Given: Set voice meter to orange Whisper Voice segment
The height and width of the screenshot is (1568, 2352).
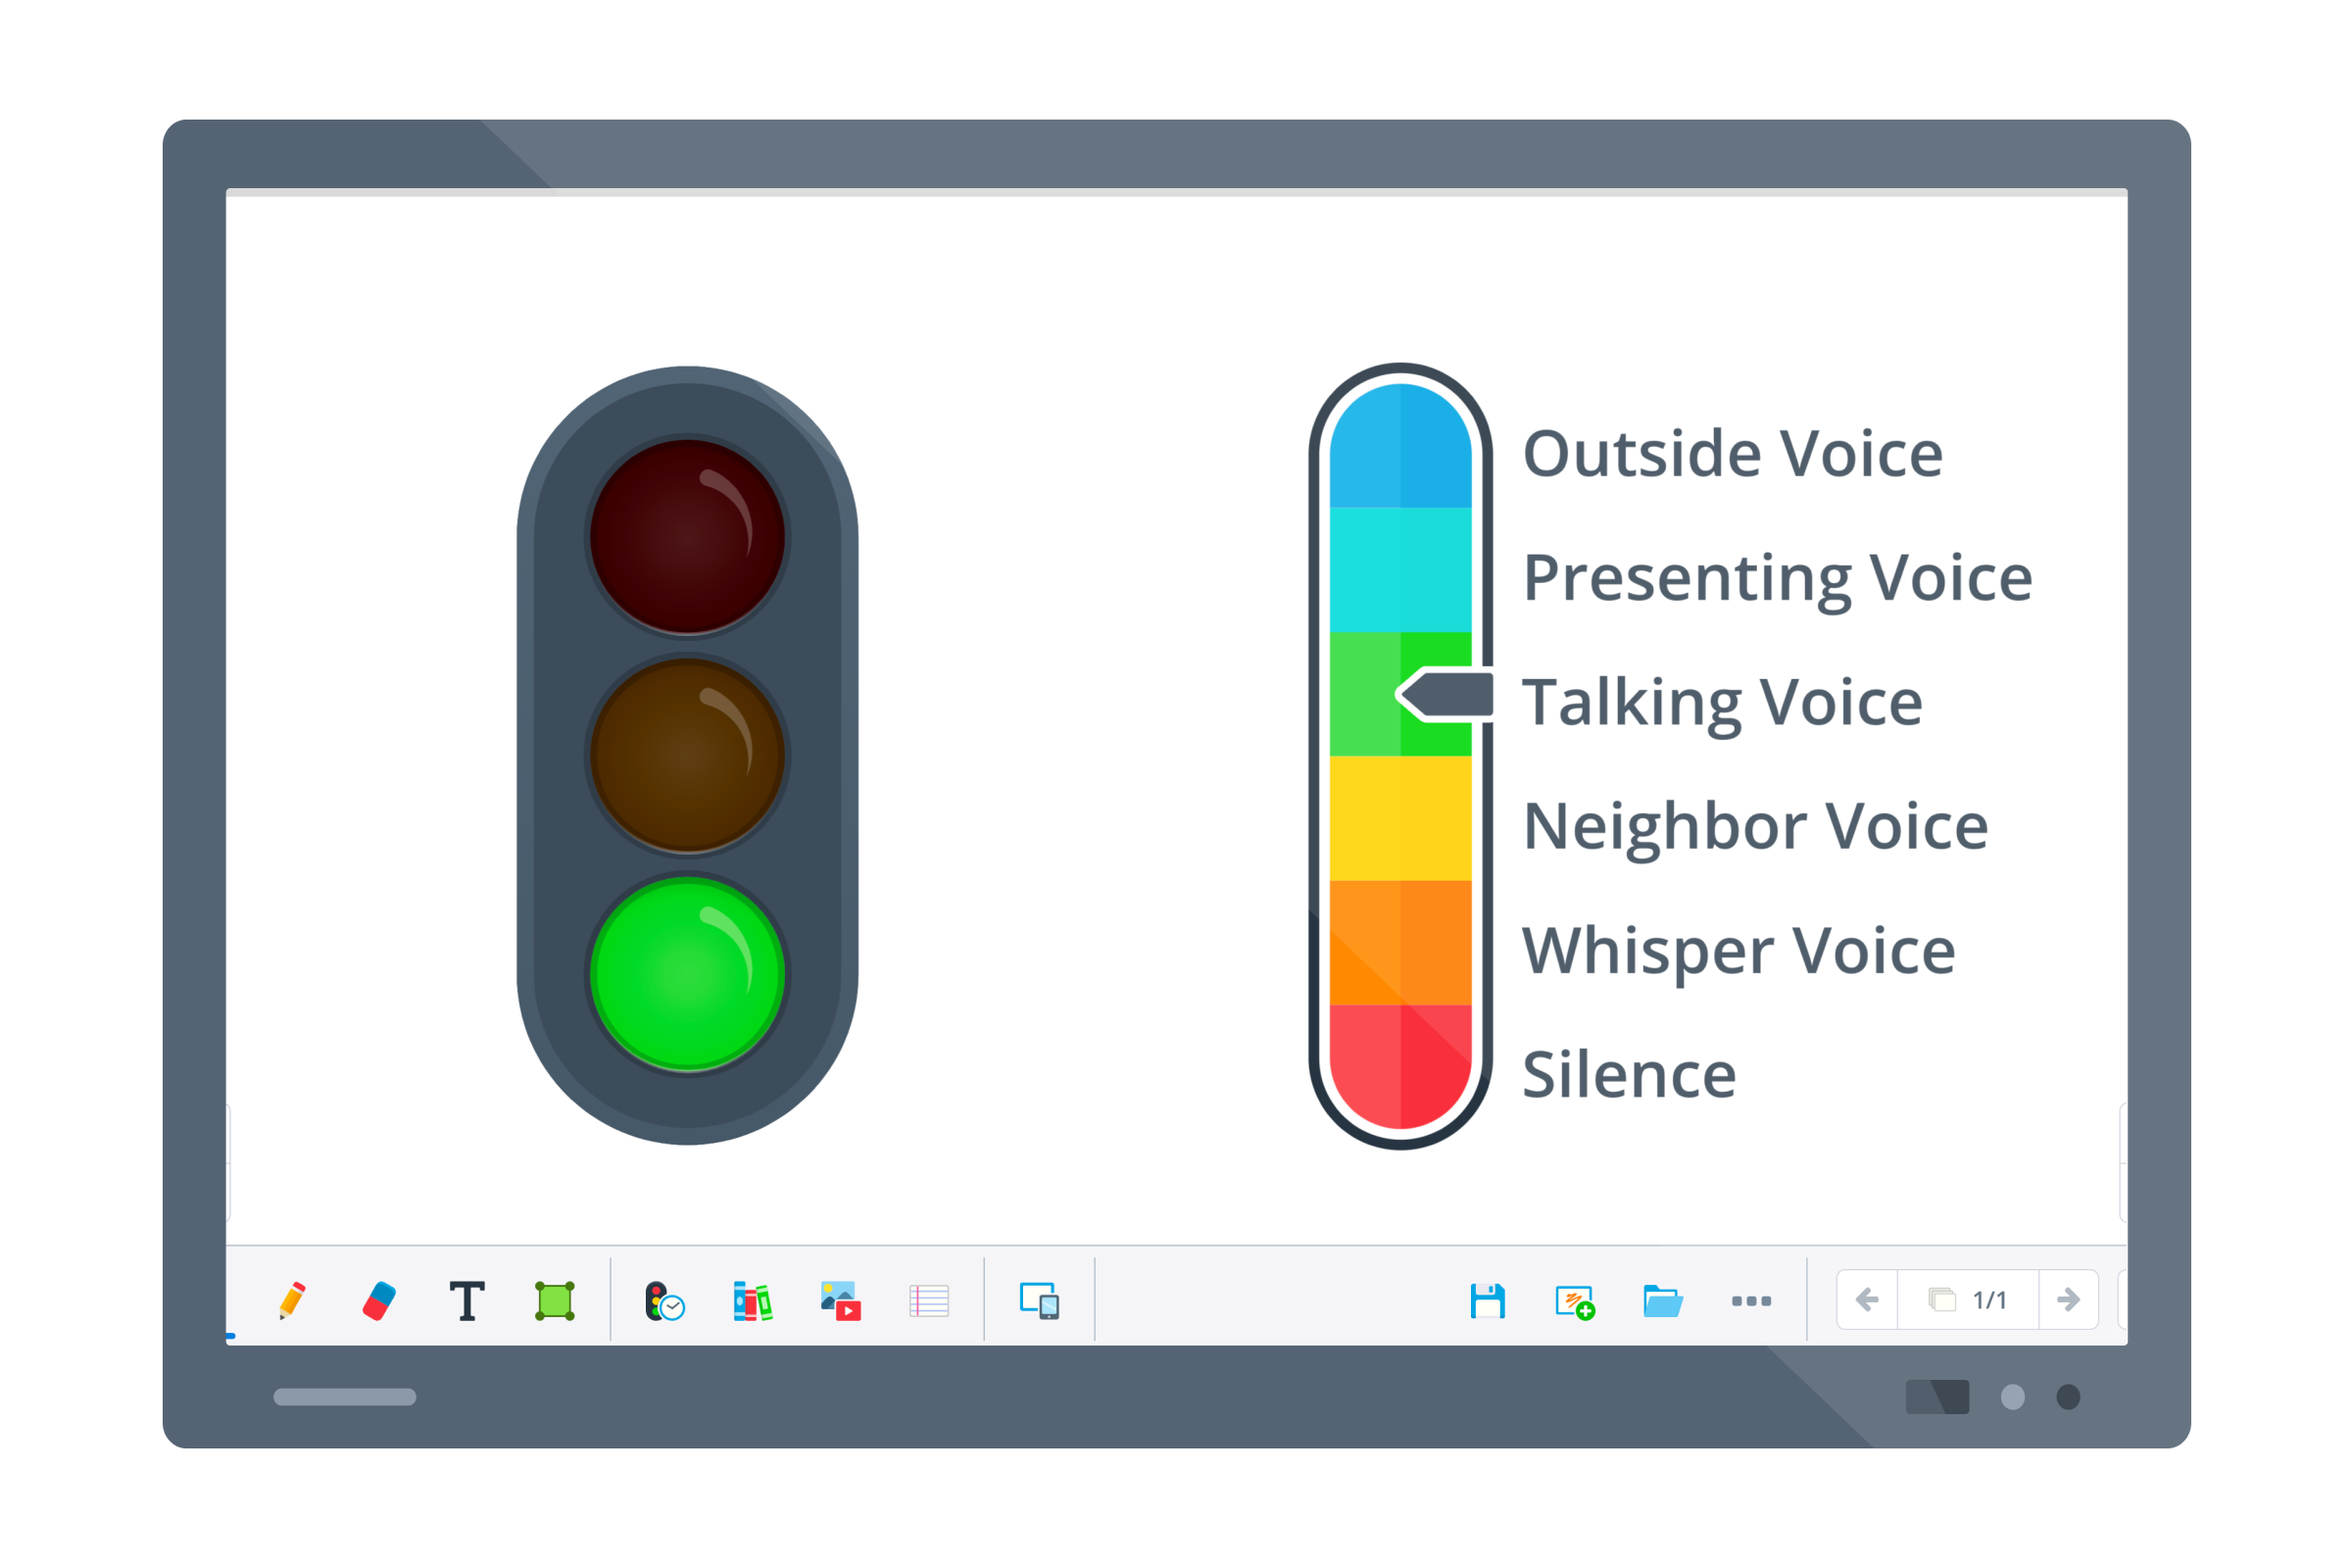Looking at the screenshot, I should click(x=1401, y=942).
